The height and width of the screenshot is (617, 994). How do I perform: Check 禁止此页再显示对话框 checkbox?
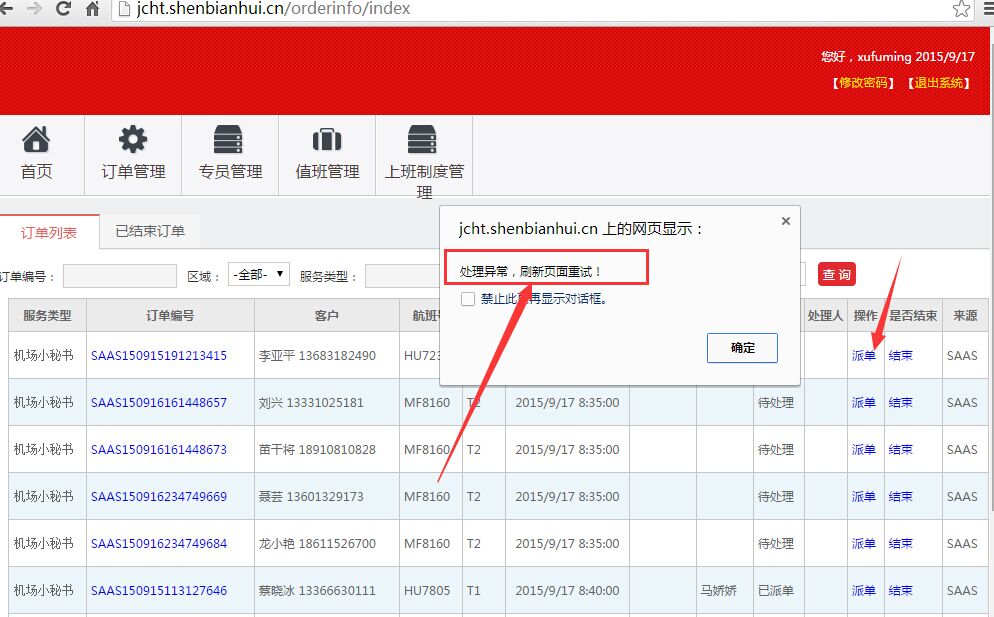coord(468,299)
